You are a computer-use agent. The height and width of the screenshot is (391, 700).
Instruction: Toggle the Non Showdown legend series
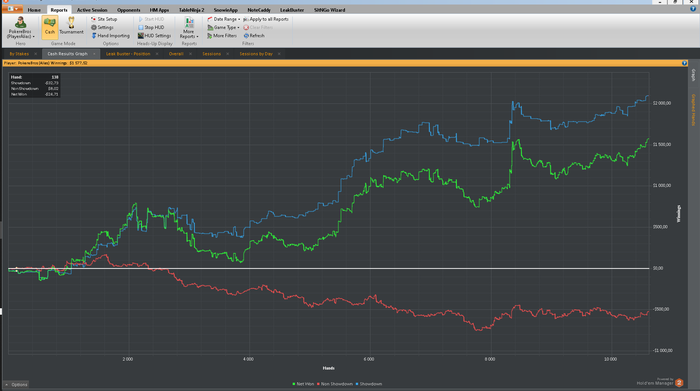coord(335,384)
